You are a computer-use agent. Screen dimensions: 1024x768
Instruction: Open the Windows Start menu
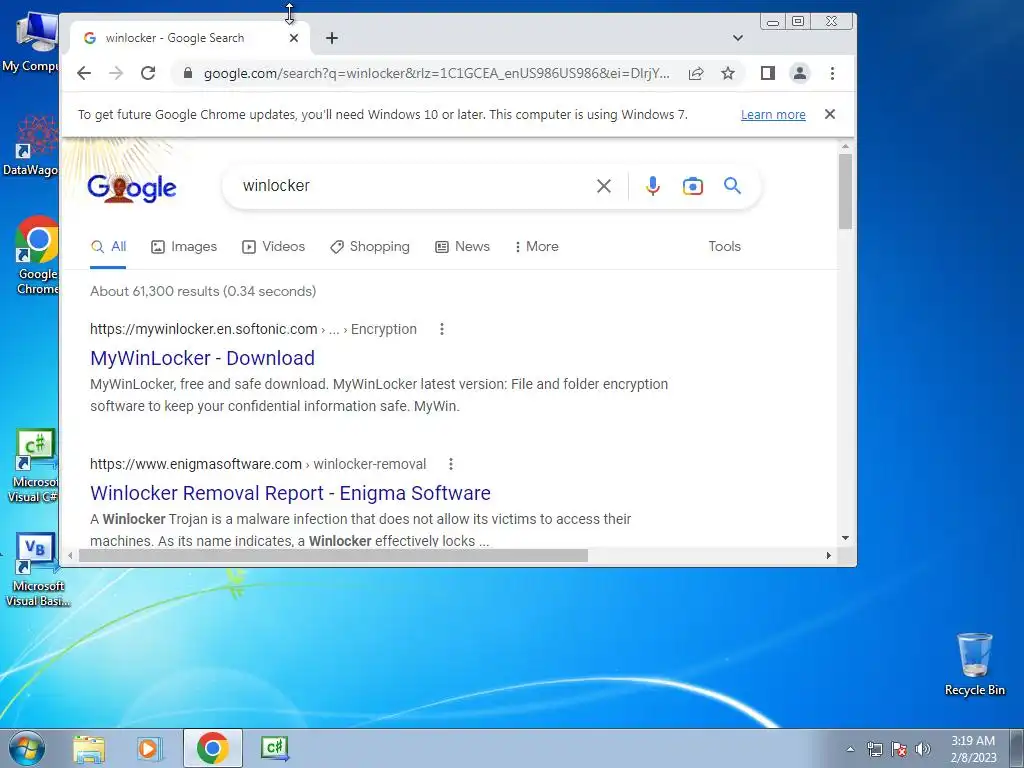[27, 748]
